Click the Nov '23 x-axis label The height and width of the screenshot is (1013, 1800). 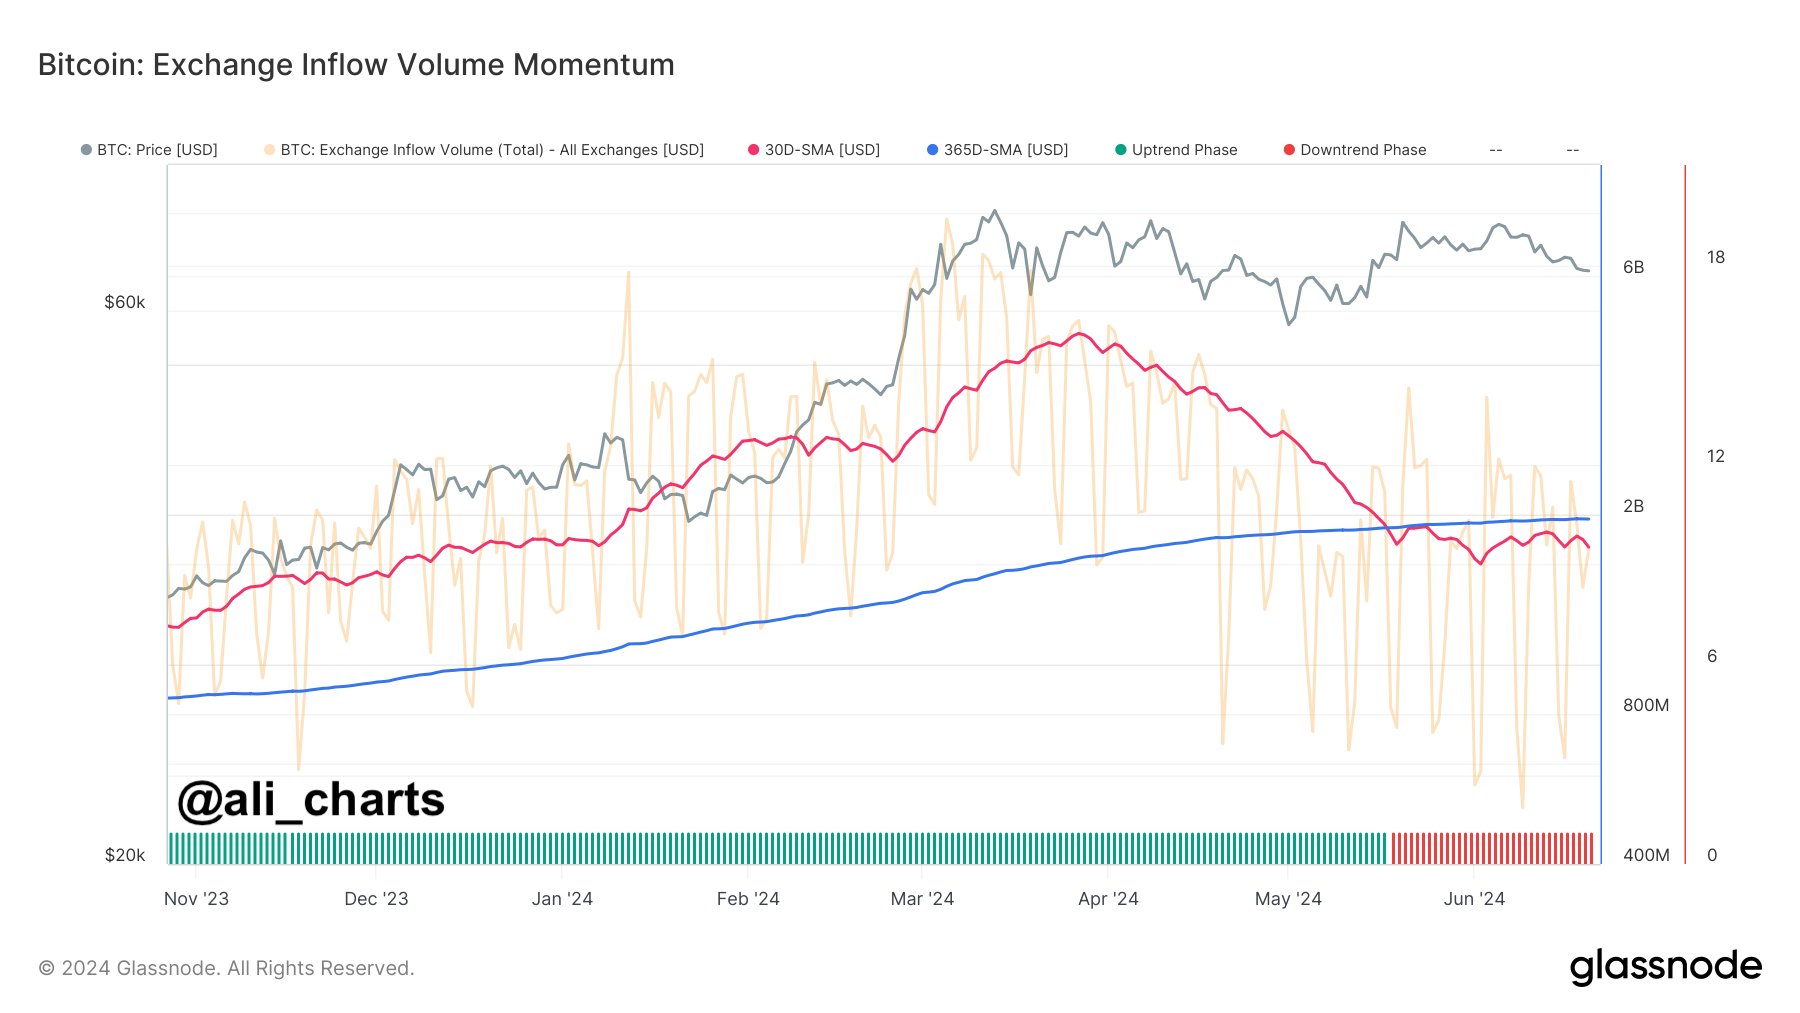(196, 899)
